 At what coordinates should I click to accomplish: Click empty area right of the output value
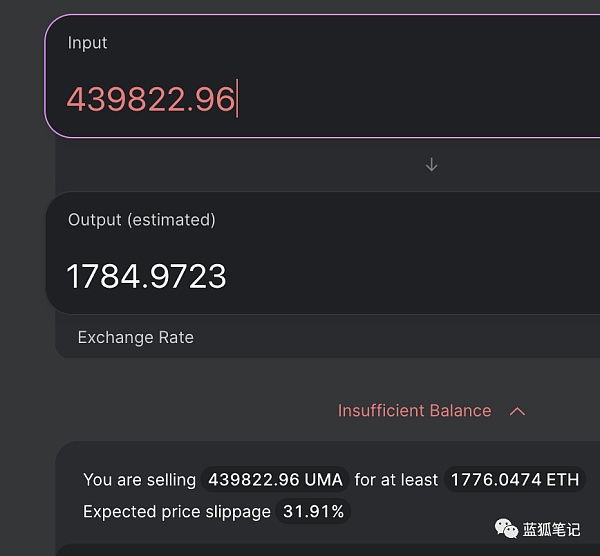420,276
